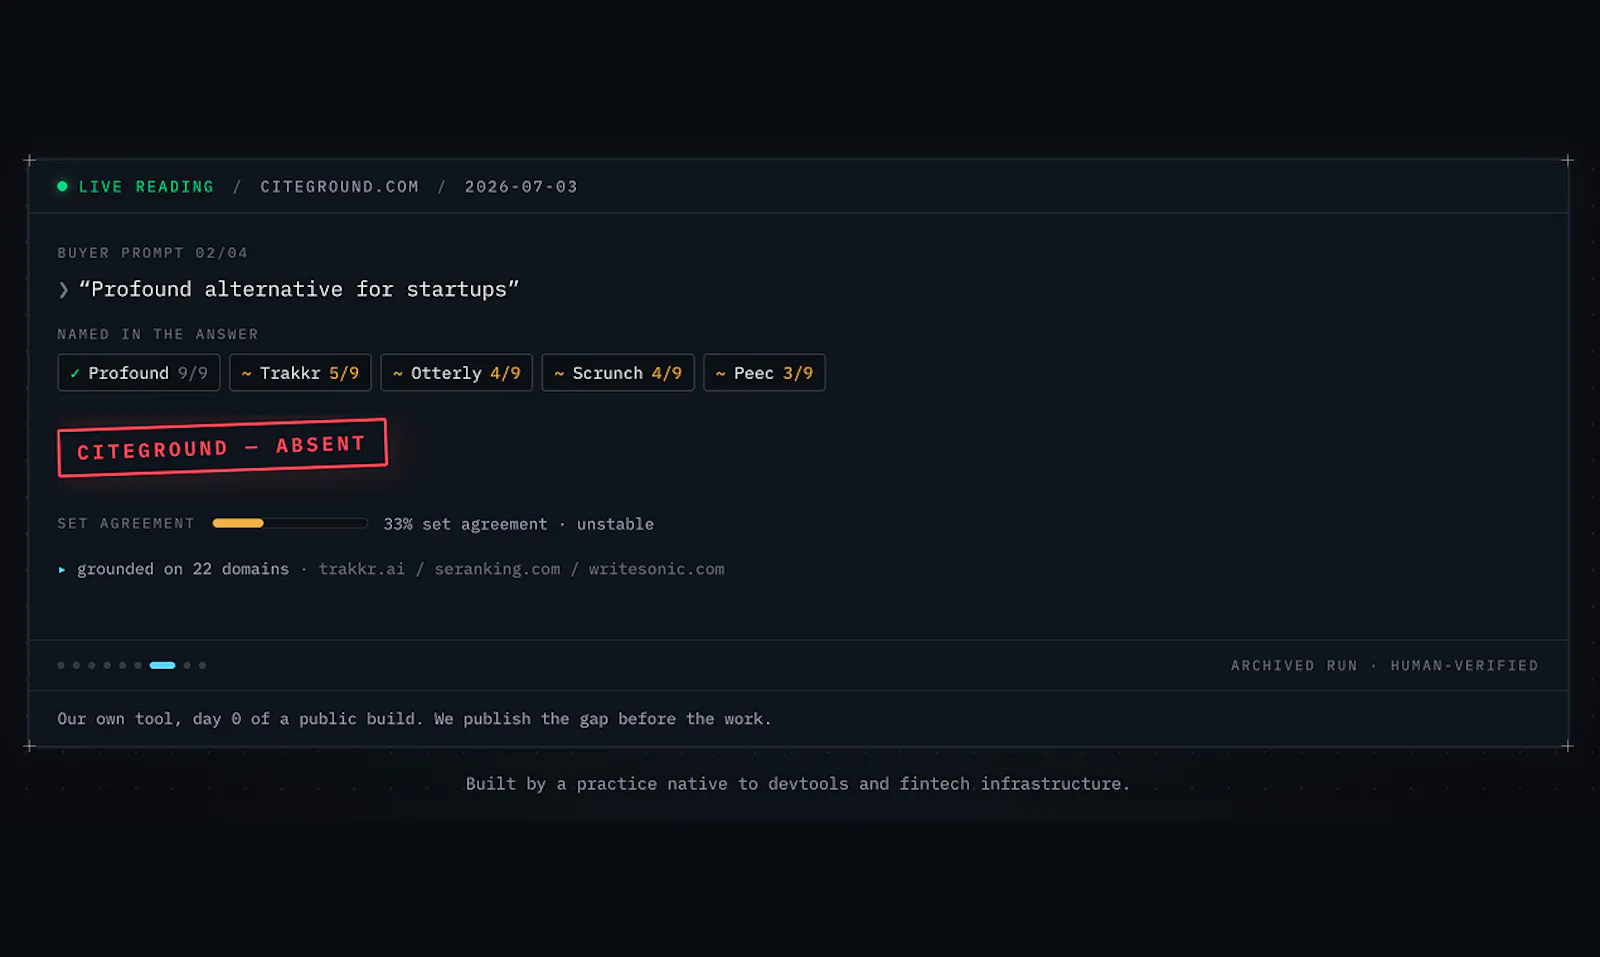1600x957 pixels.
Task: Click the SET AGREEMENT label
Action: pos(126,523)
